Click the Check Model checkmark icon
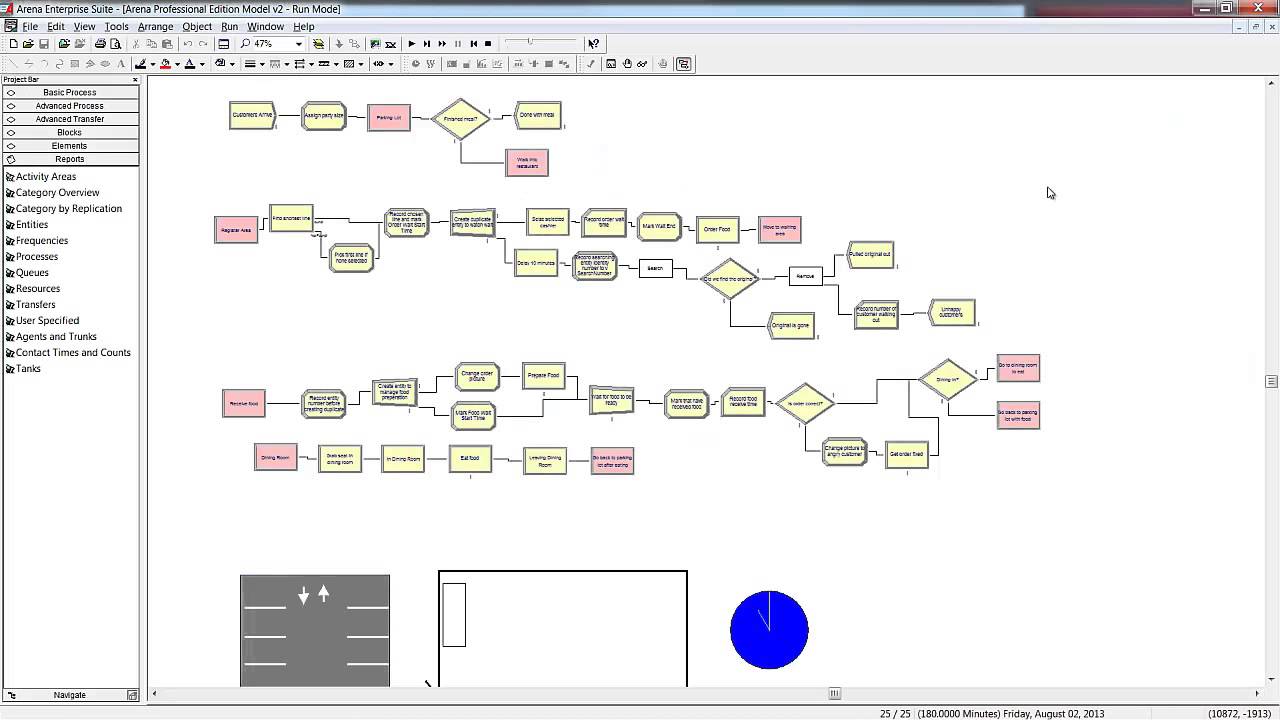Image resolution: width=1280 pixels, height=720 pixels. click(590, 64)
